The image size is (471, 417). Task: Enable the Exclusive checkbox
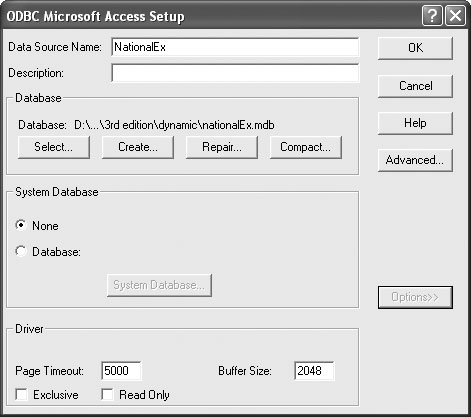tap(22, 395)
